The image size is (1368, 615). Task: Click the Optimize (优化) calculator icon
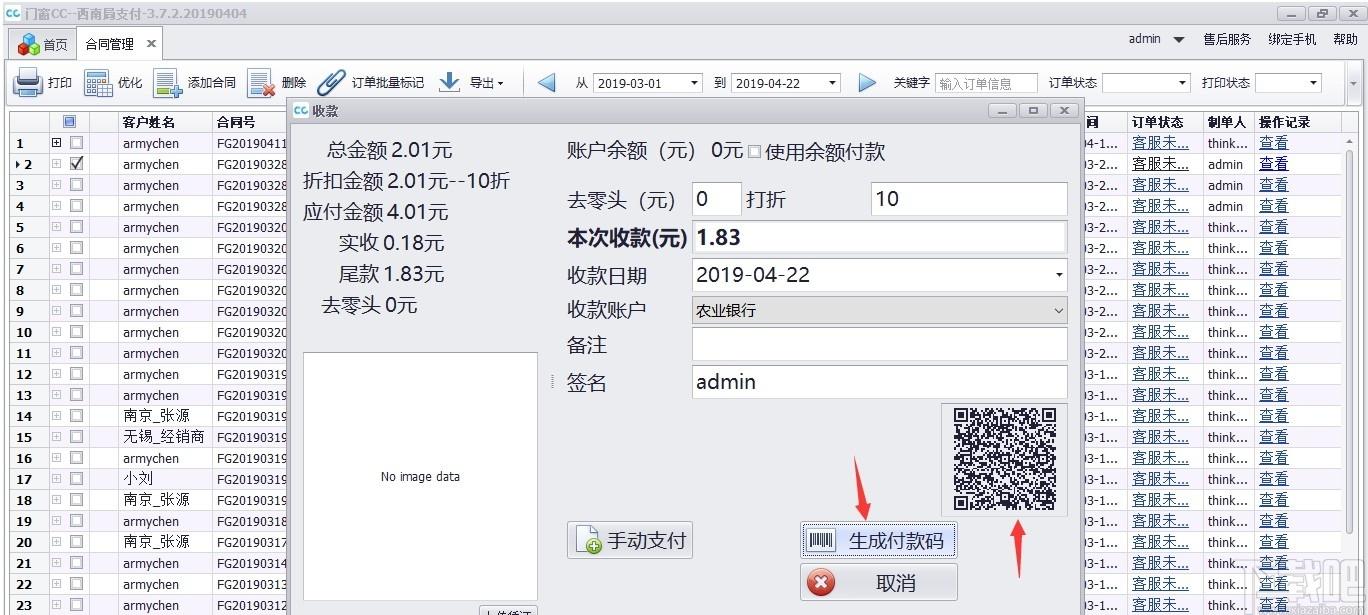pos(98,83)
